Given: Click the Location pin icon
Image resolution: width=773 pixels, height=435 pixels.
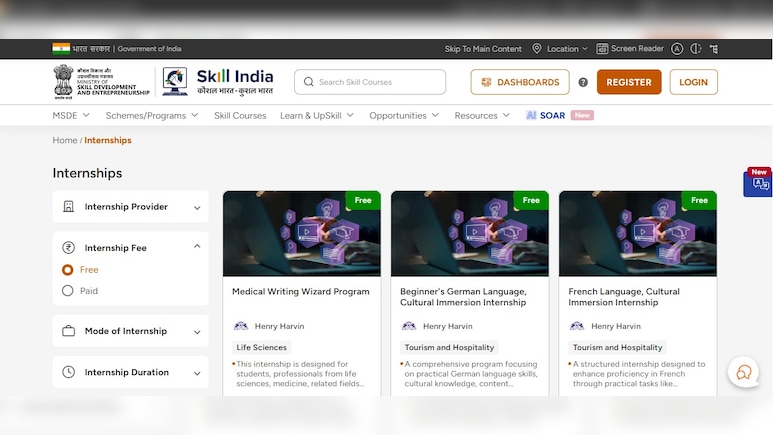Looking at the screenshot, I should (537, 48).
